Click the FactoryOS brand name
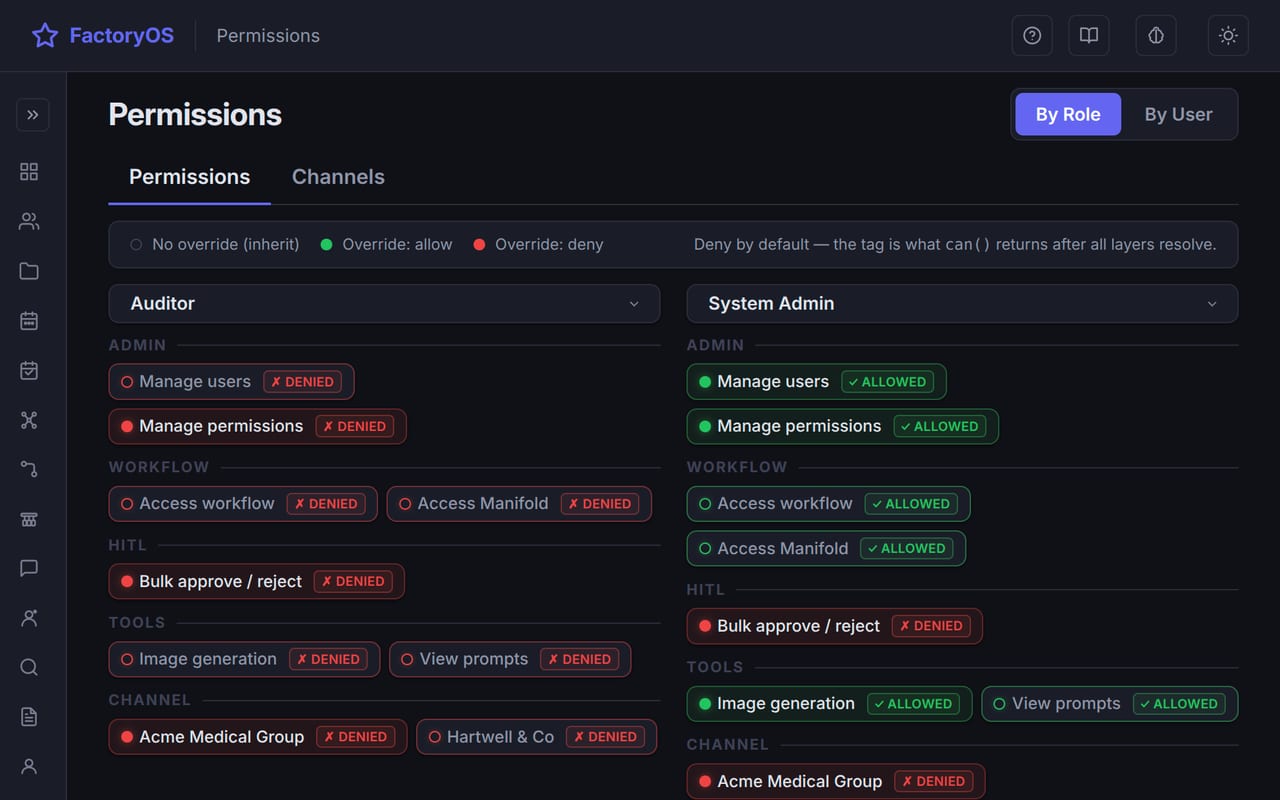 [x=121, y=36]
